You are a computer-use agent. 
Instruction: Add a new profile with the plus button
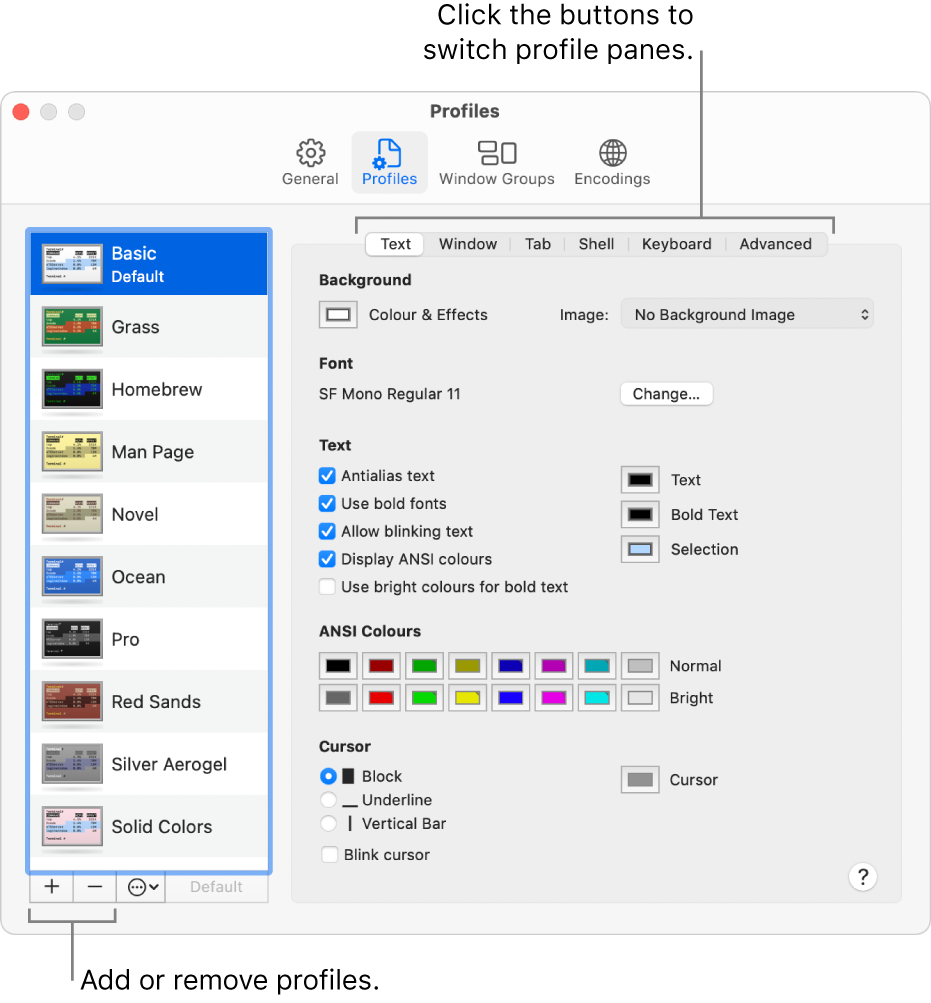click(x=50, y=886)
